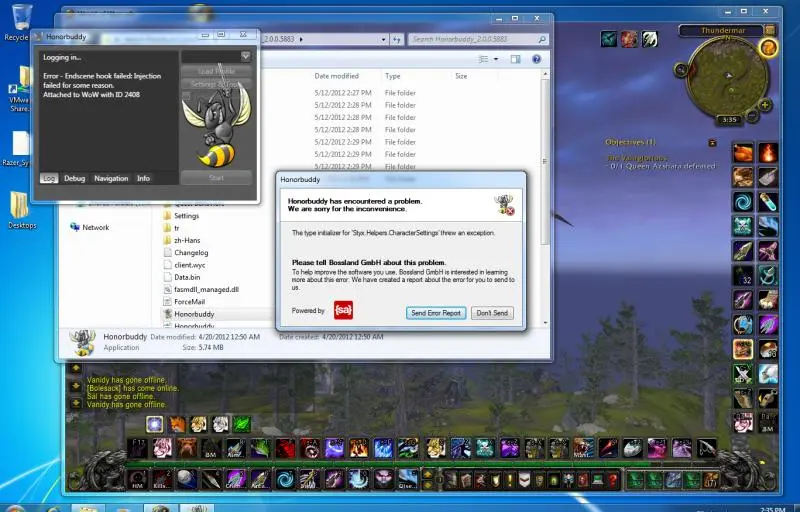
Task: Click the blue swirl ability on bottom bar
Action: (x=285, y=479)
